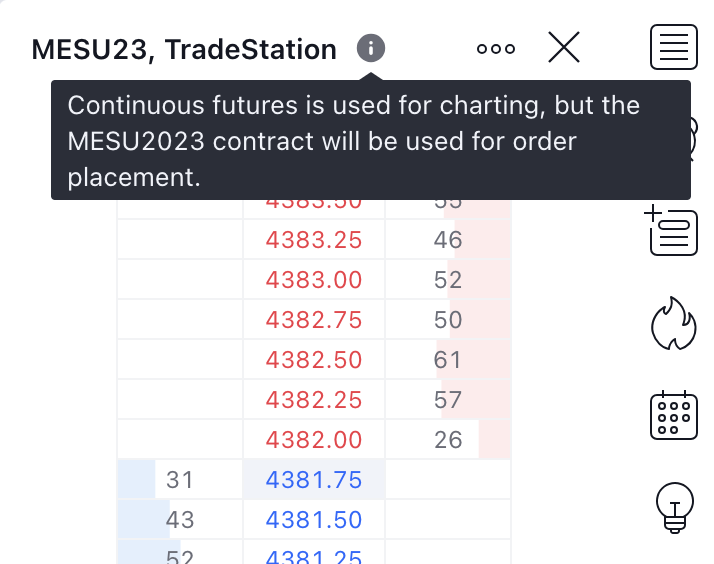Screen dimensions: 714x564
Task: Open the economic calendar icon
Action: [674, 414]
